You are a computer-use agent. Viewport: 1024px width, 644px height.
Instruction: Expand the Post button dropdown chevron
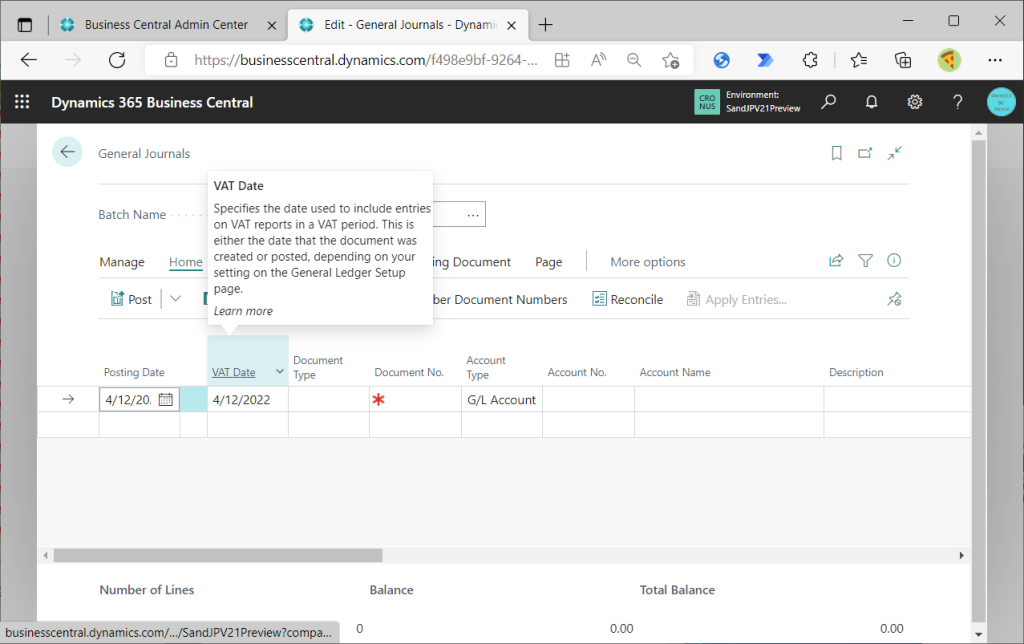coord(176,299)
